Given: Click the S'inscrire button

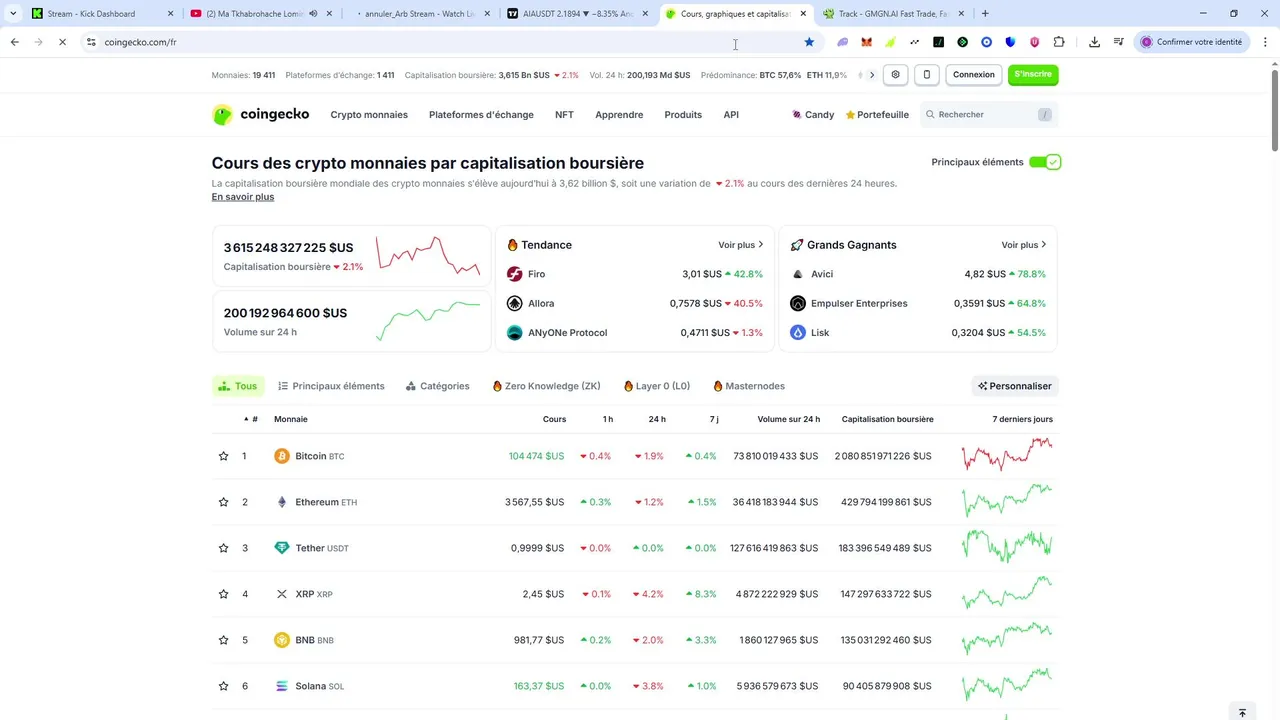Looking at the screenshot, I should pos(1033,75).
